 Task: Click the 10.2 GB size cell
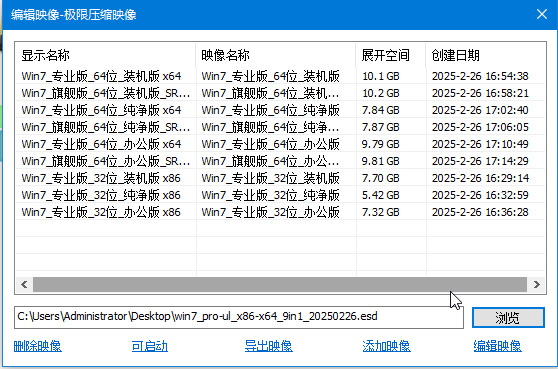tap(381, 93)
